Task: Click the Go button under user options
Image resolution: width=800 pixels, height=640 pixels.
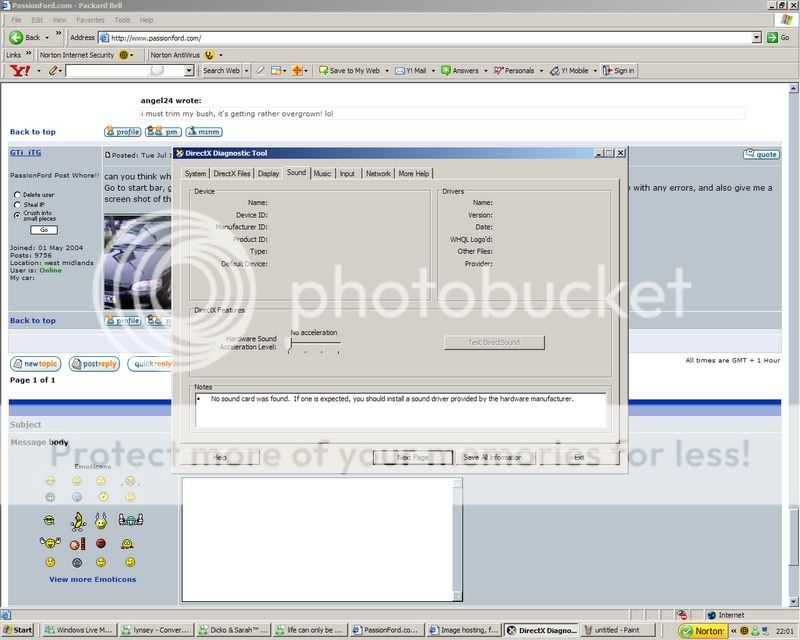Action: [44, 230]
